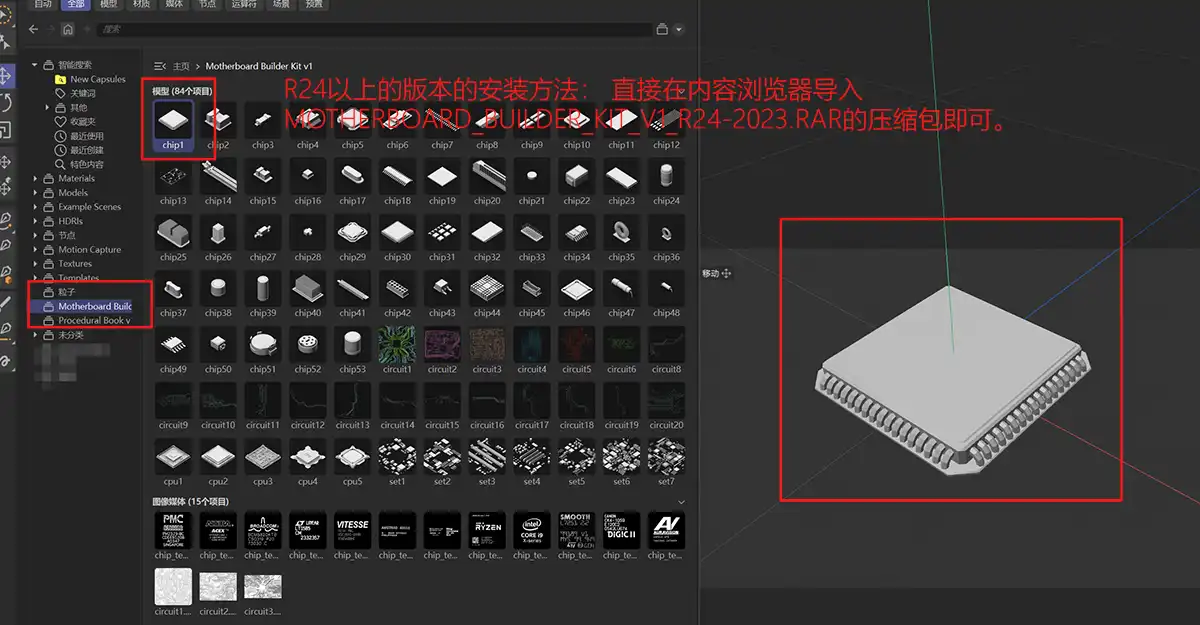Switch to the 材质 filter tab
The width and height of the screenshot is (1200, 625).
142,4
